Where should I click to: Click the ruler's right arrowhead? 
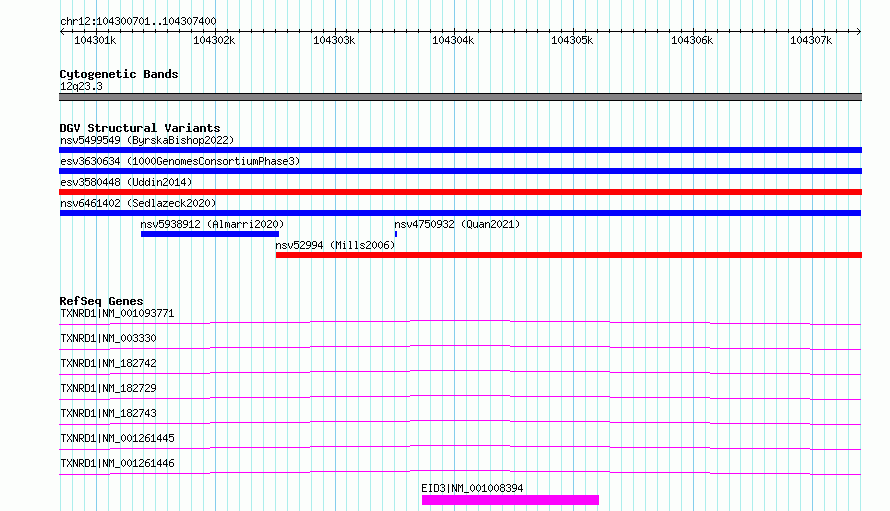859,32
